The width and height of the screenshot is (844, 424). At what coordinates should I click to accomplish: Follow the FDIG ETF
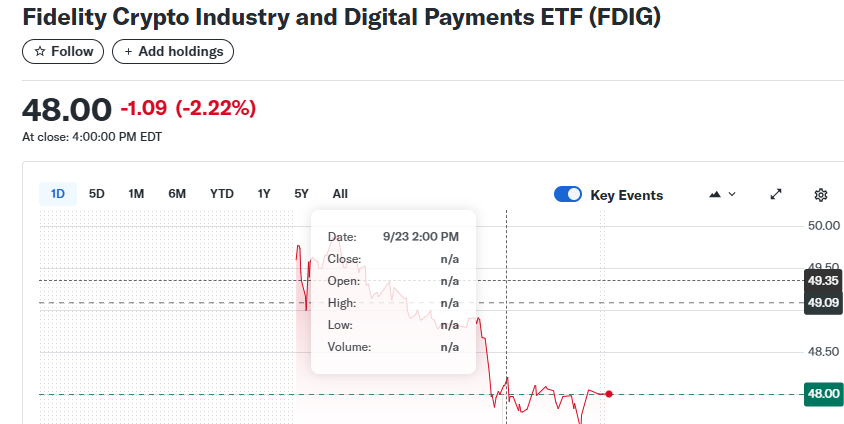click(x=63, y=51)
